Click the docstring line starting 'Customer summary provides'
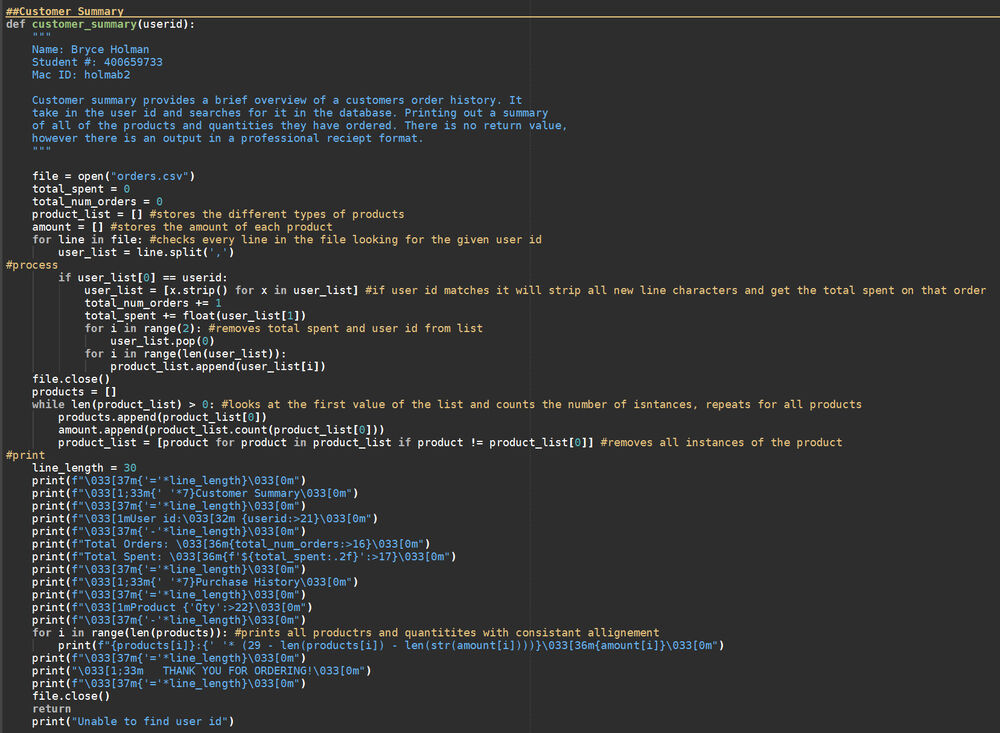The height and width of the screenshot is (733, 1000). [277, 100]
